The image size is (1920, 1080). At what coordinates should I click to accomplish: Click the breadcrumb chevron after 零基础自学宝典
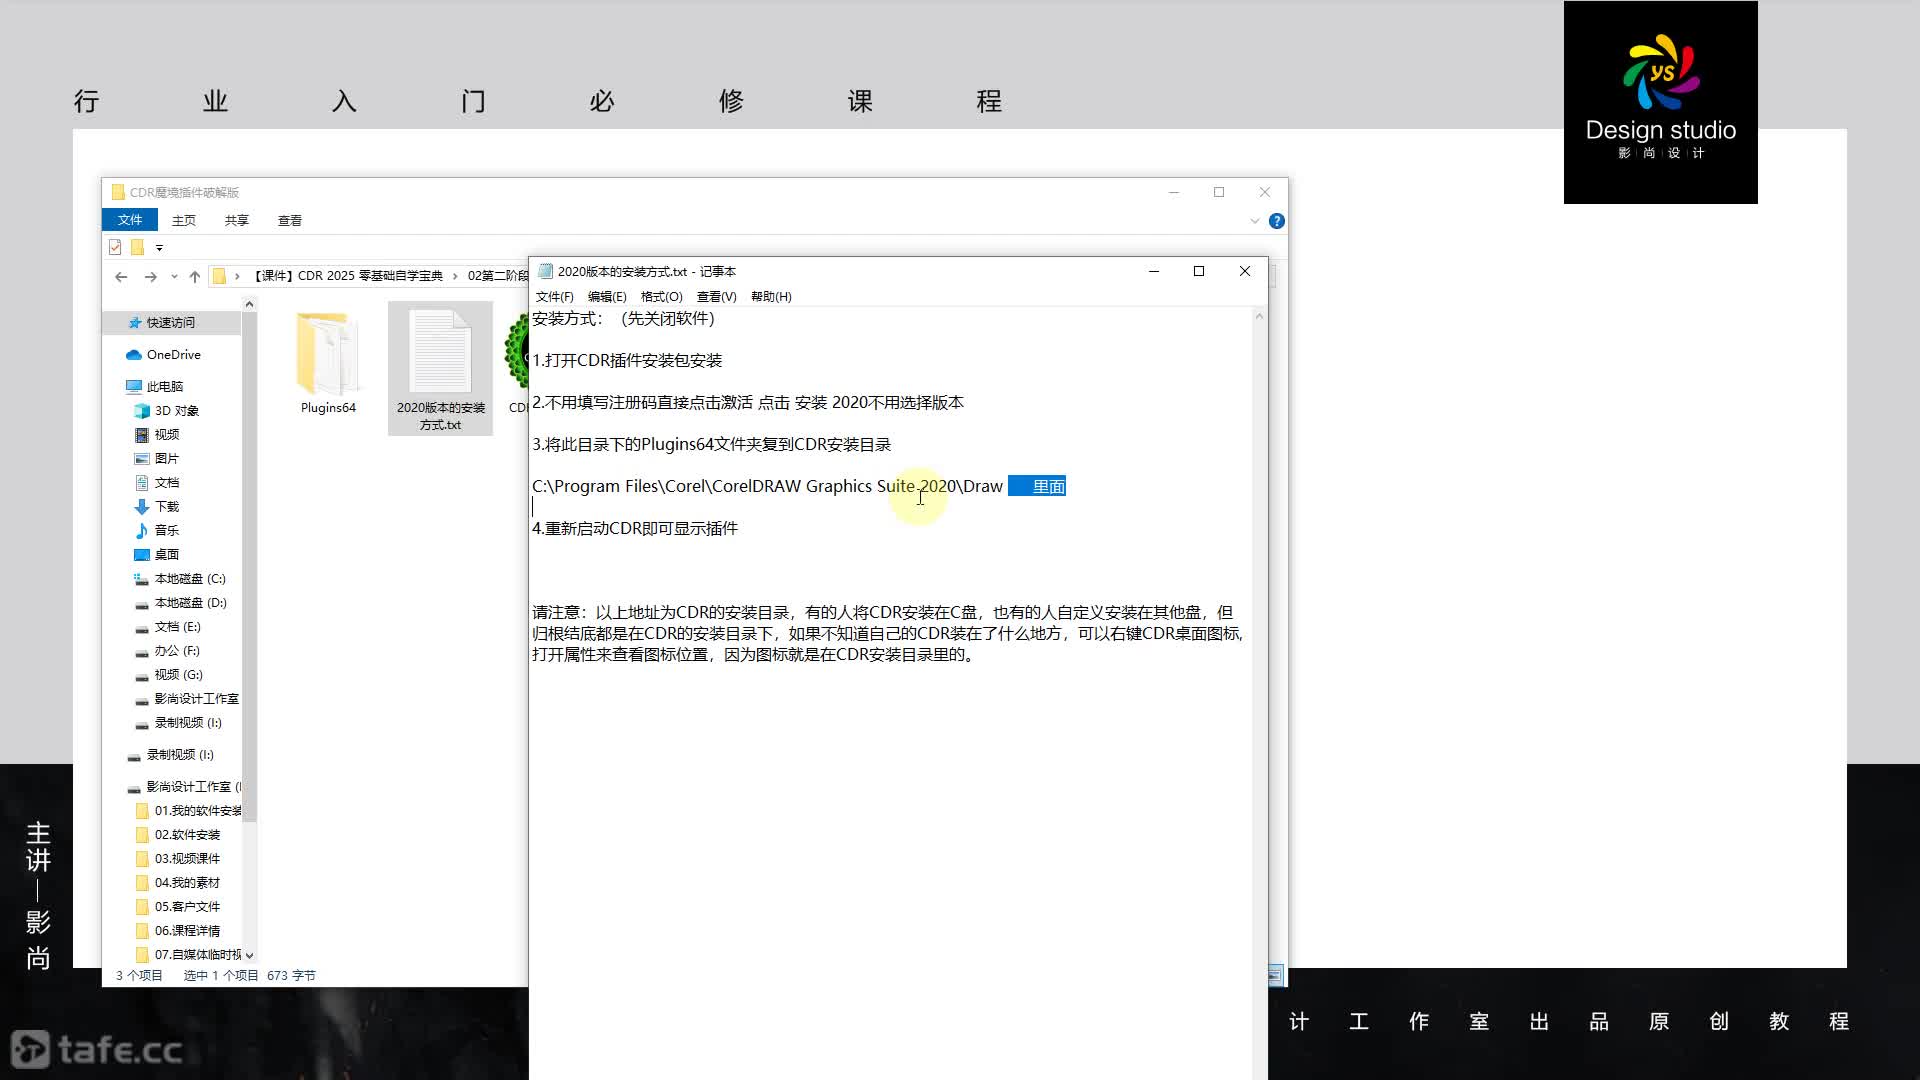456,277
